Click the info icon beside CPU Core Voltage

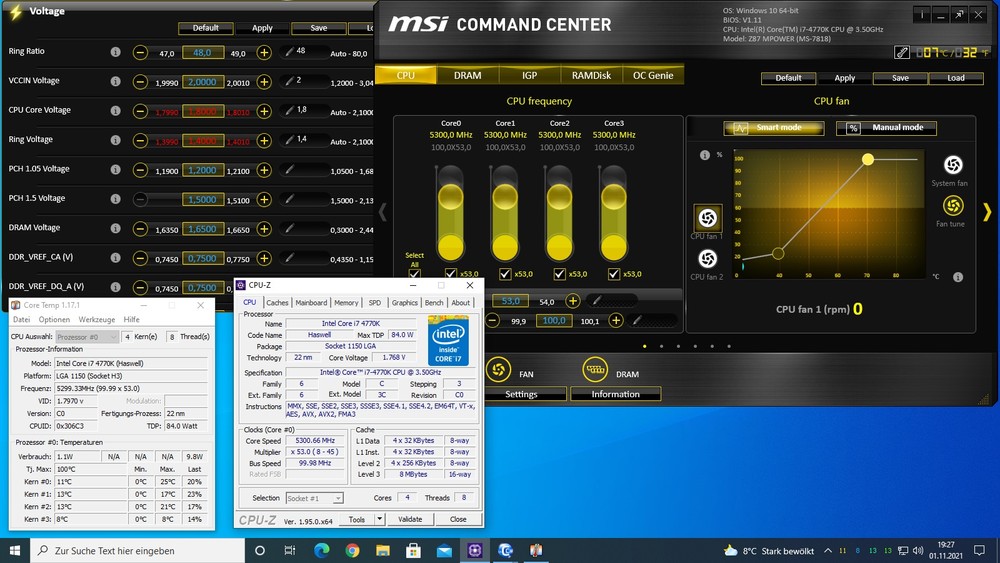pos(115,110)
